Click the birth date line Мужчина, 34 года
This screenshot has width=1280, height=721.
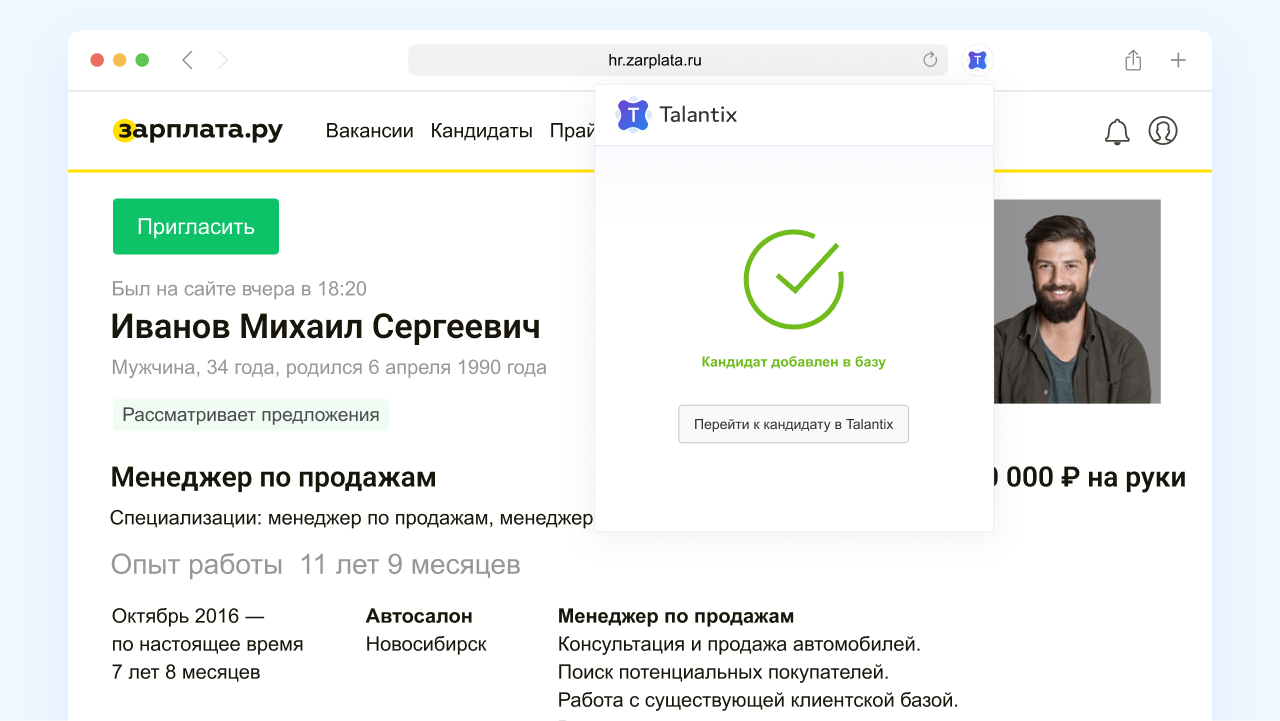[329, 368]
